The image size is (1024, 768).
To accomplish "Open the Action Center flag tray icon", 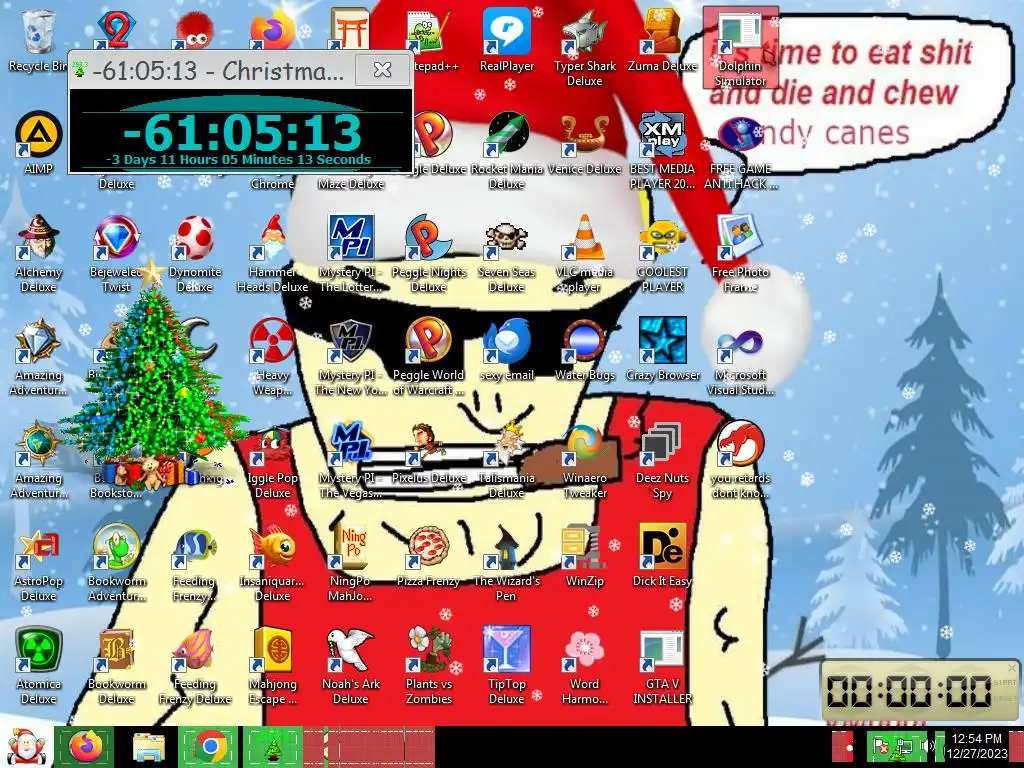I will pos(881,745).
